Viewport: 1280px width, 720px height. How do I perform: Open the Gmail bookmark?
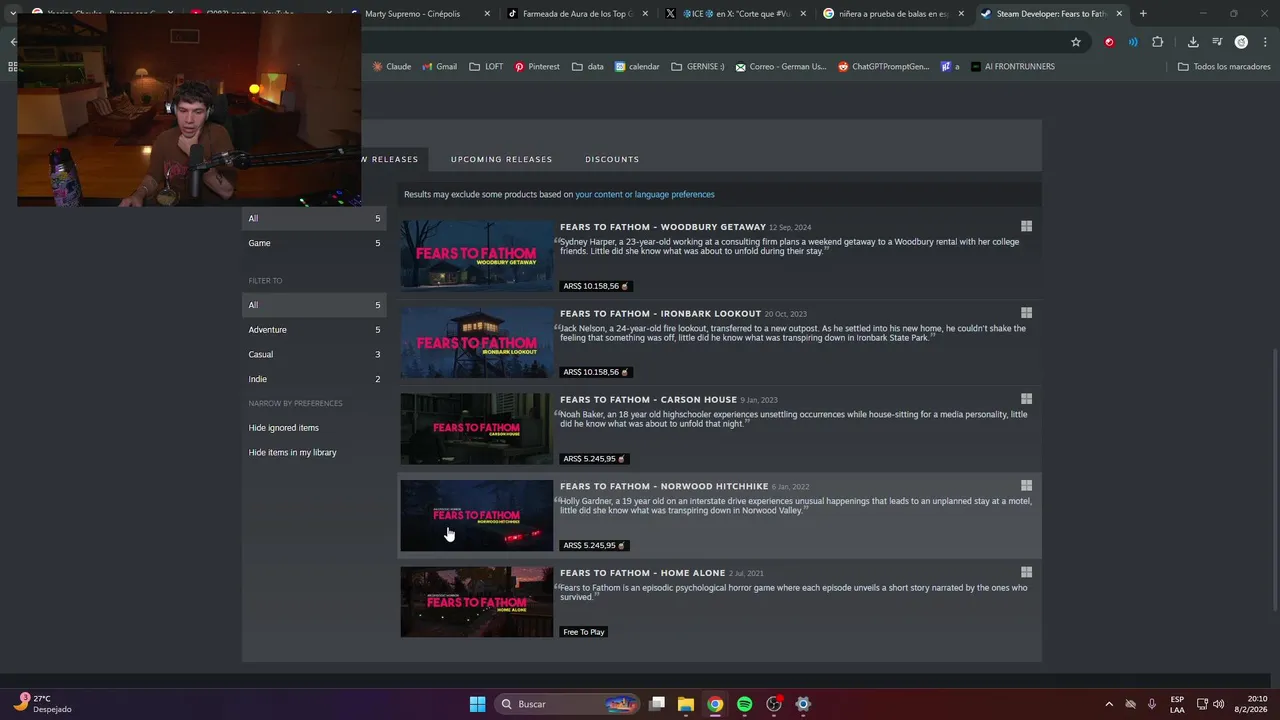pos(439,67)
